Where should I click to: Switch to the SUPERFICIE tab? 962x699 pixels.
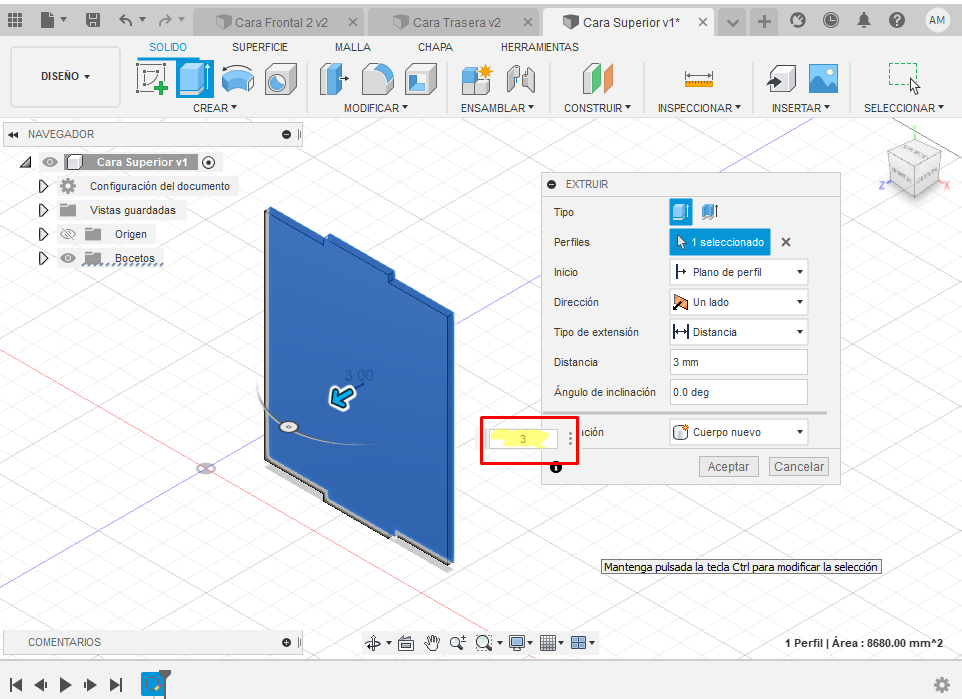click(x=260, y=47)
